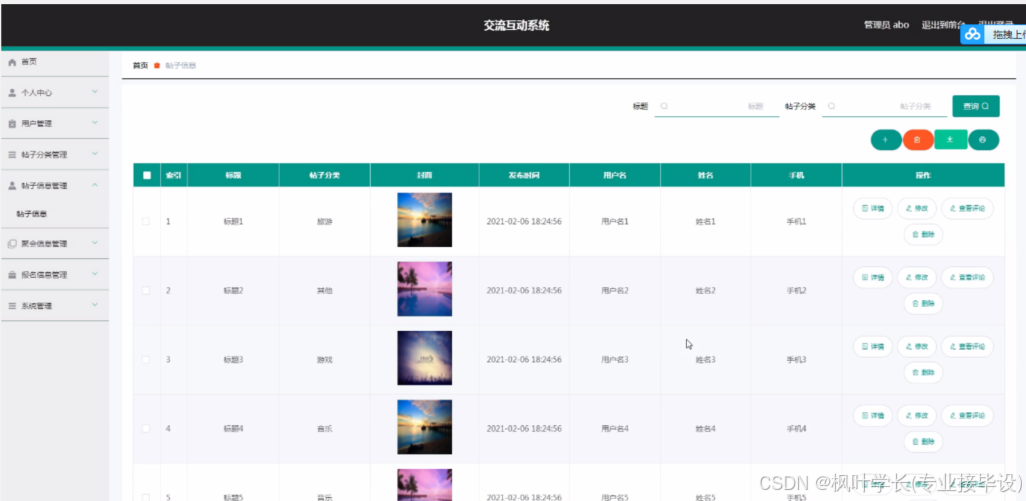Open cover thumbnail of row 标题3

tap(425, 358)
